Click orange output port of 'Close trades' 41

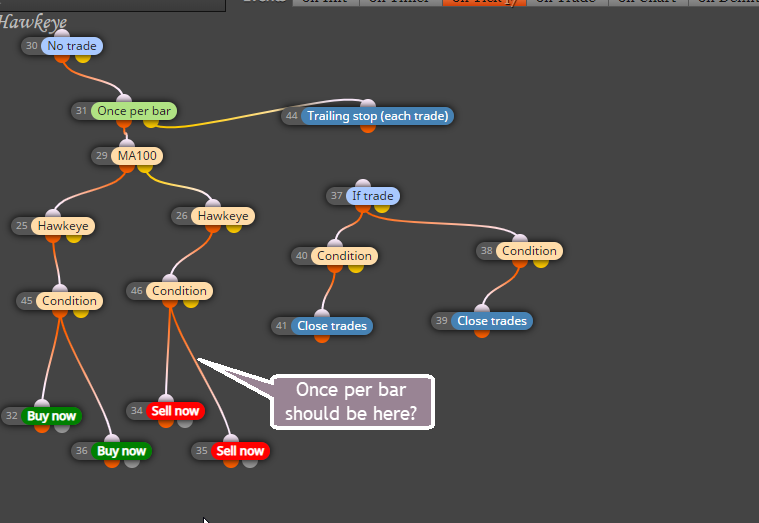pyautogui.click(x=322, y=338)
